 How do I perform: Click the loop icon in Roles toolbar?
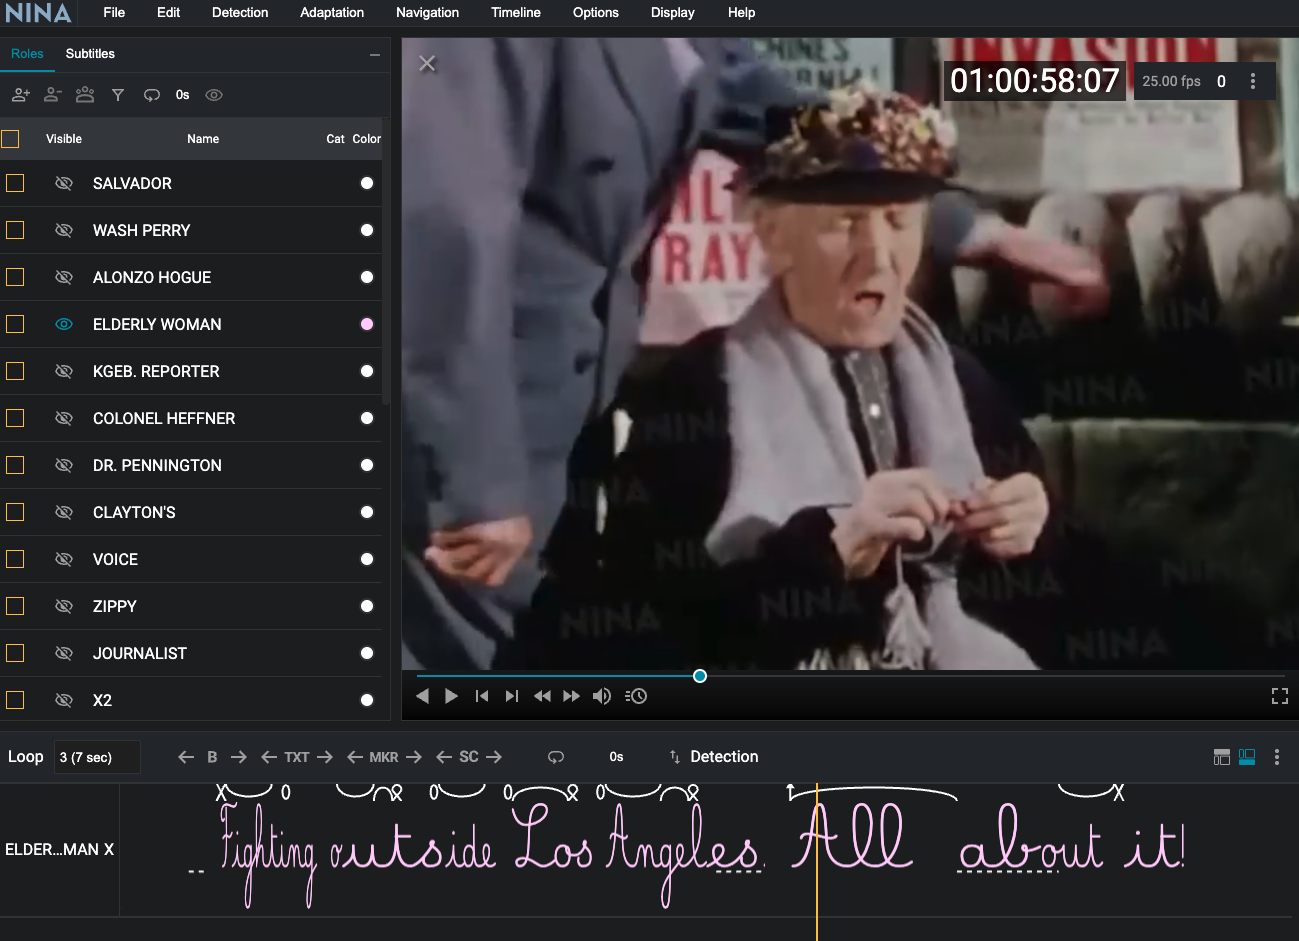(152, 95)
